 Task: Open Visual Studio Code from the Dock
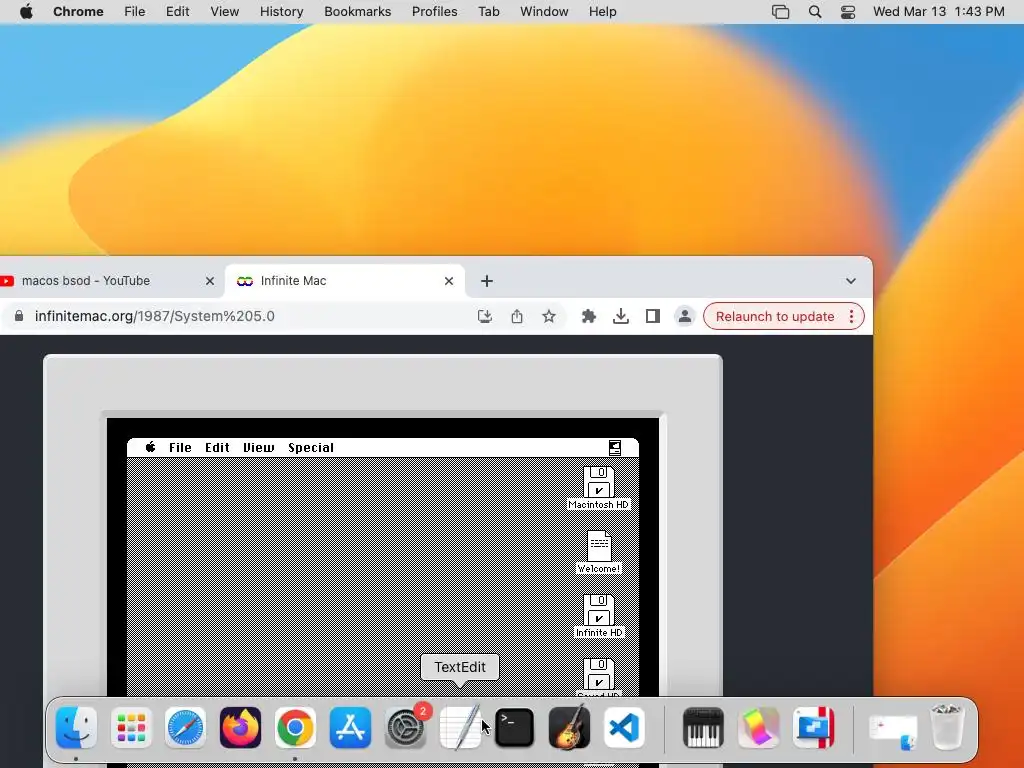pyautogui.click(x=624, y=728)
